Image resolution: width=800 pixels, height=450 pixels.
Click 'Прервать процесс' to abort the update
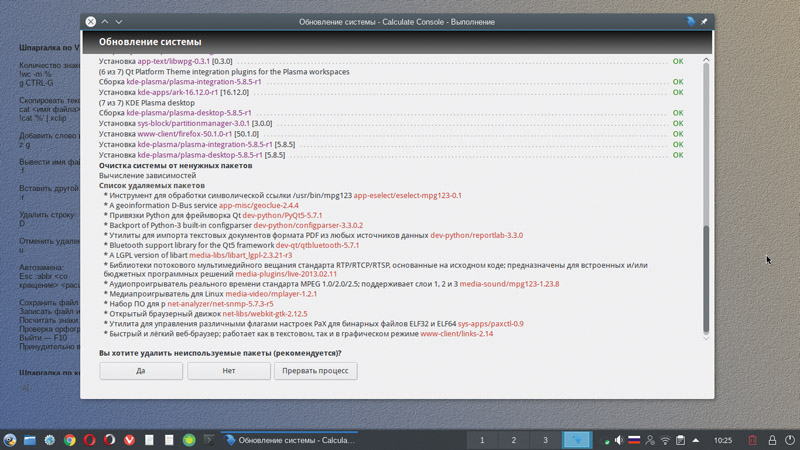point(315,371)
